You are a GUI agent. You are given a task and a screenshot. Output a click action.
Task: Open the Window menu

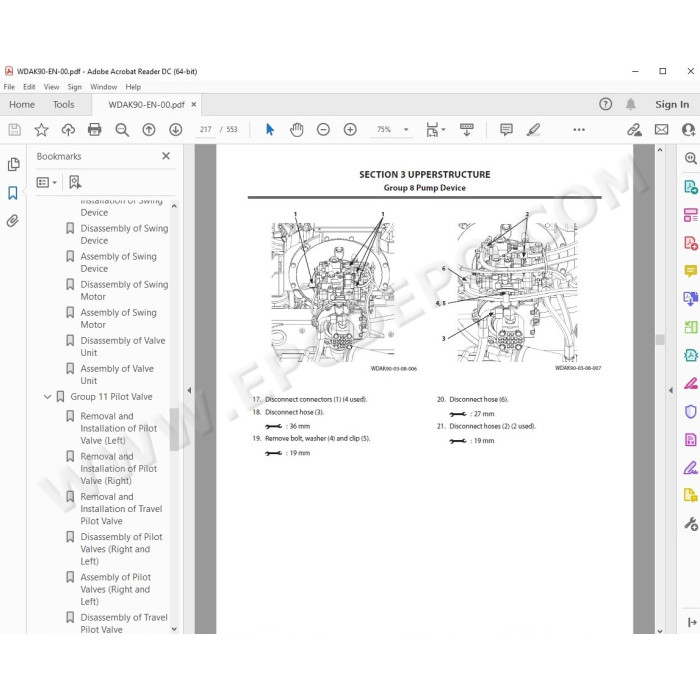point(103,87)
